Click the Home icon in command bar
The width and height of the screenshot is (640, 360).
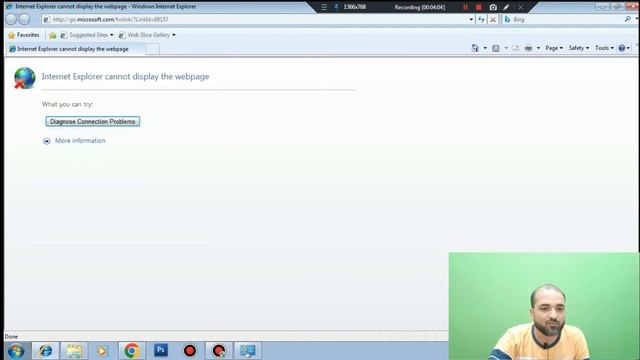(x=475, y=48)
